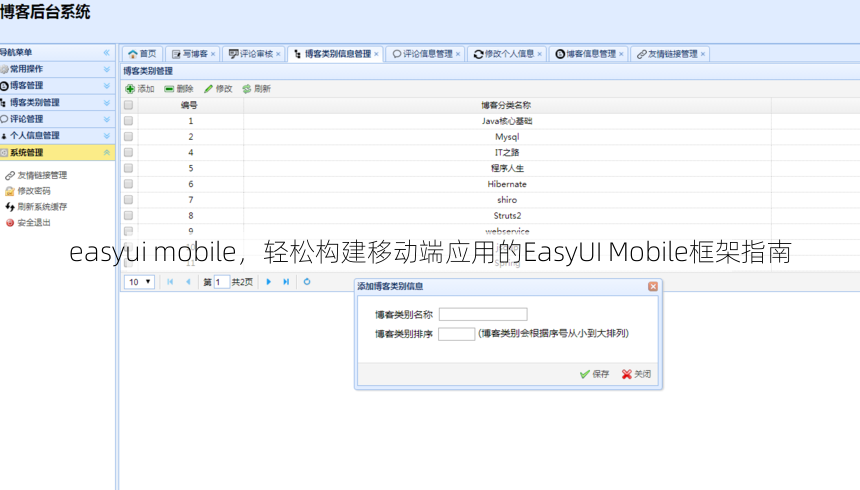Select the Mysql table cell

point(507,137)
